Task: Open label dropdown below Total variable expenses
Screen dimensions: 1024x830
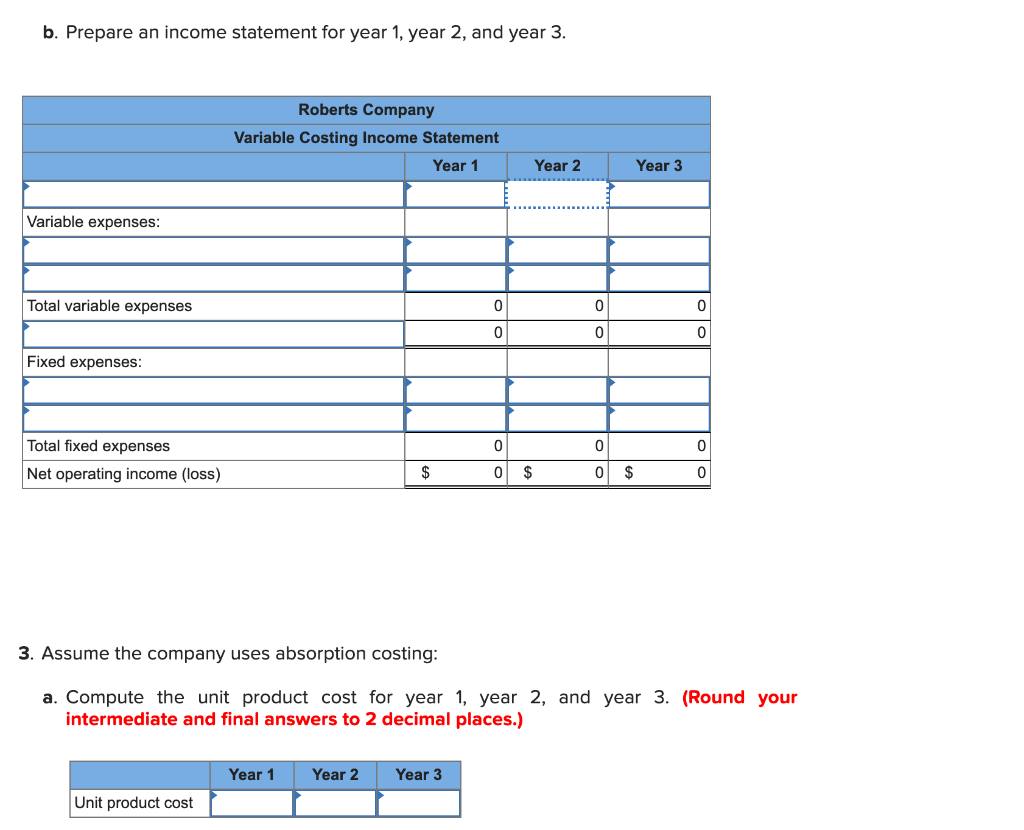Action: pos(214,334)
